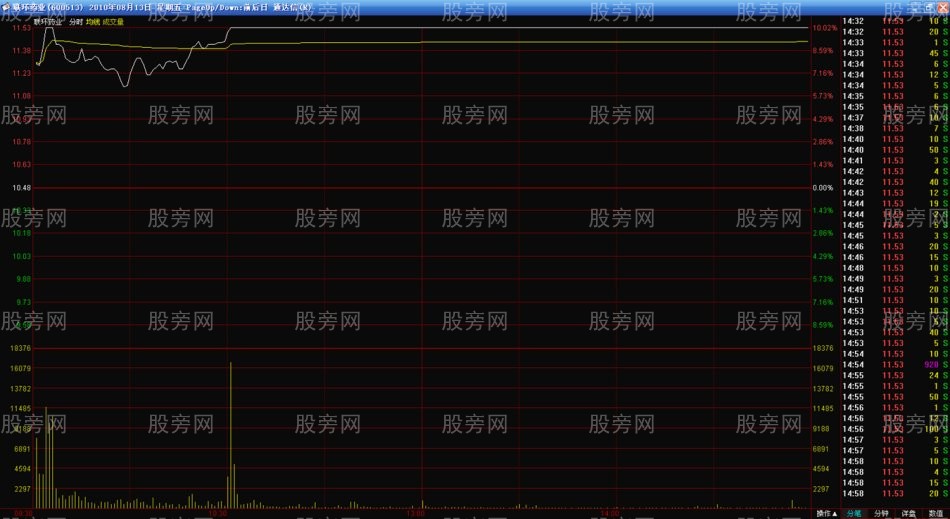This screenshot has width=950, height=519.
Task: Select the 14:43 trade row
Action: [x=895, y=193]
